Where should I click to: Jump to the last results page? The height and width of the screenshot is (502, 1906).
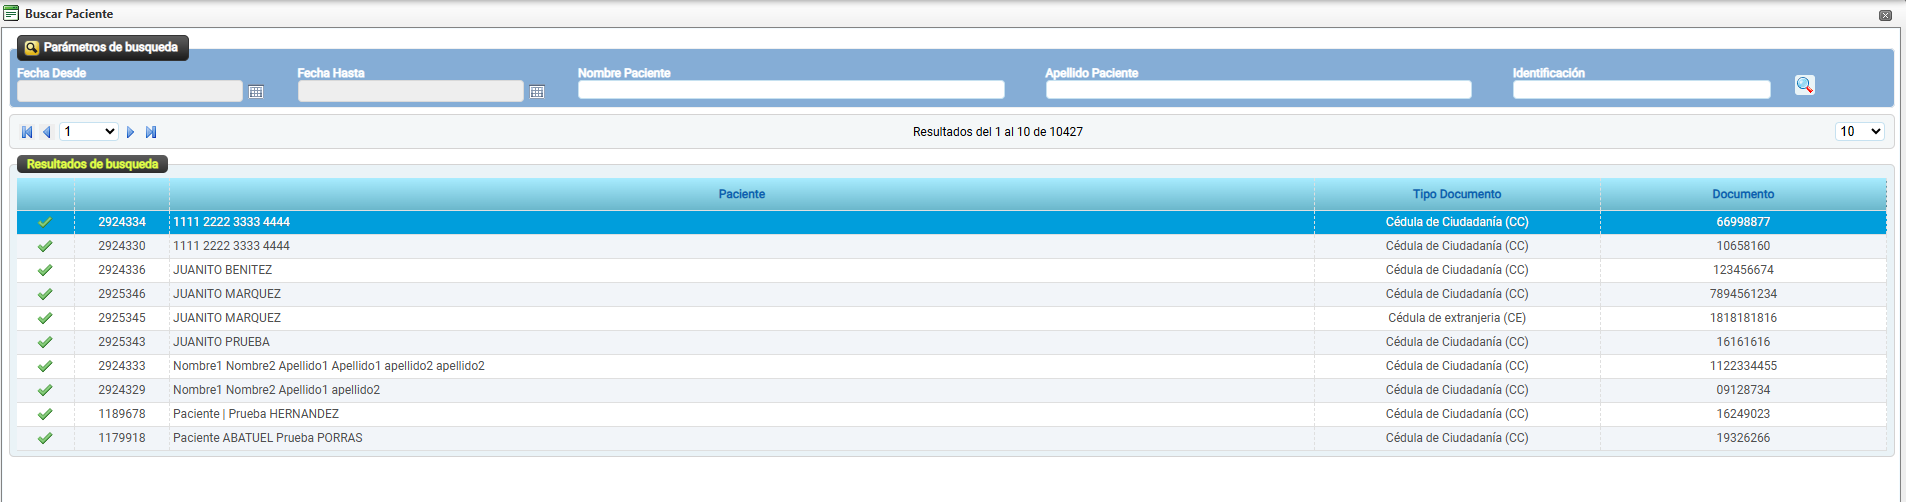[151, 132]
